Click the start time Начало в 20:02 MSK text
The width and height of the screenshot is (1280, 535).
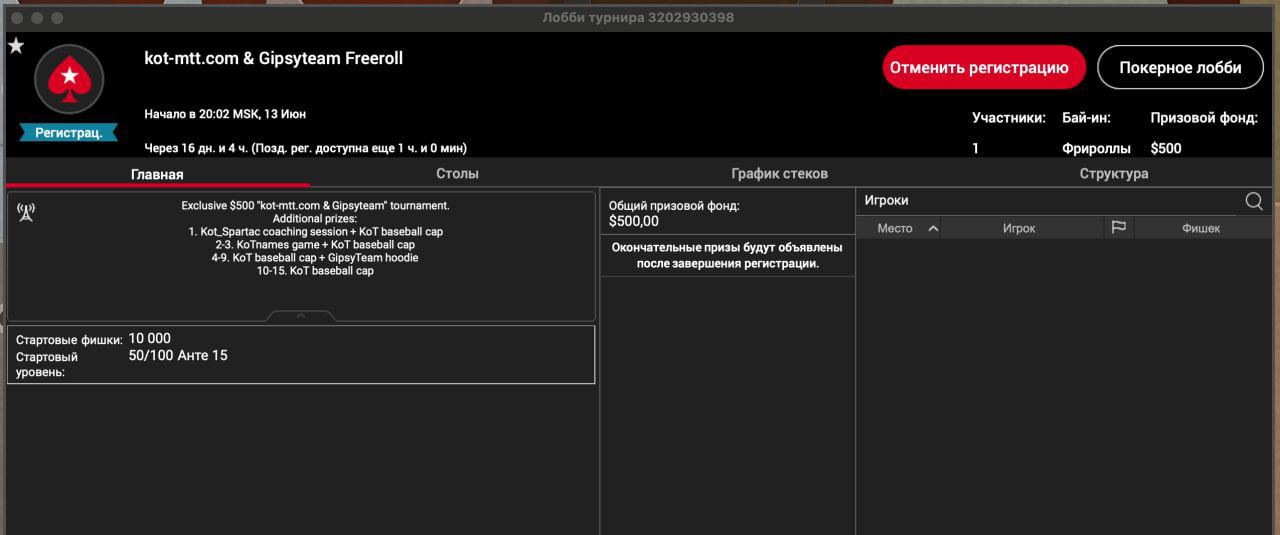click(x=225, y=114)
